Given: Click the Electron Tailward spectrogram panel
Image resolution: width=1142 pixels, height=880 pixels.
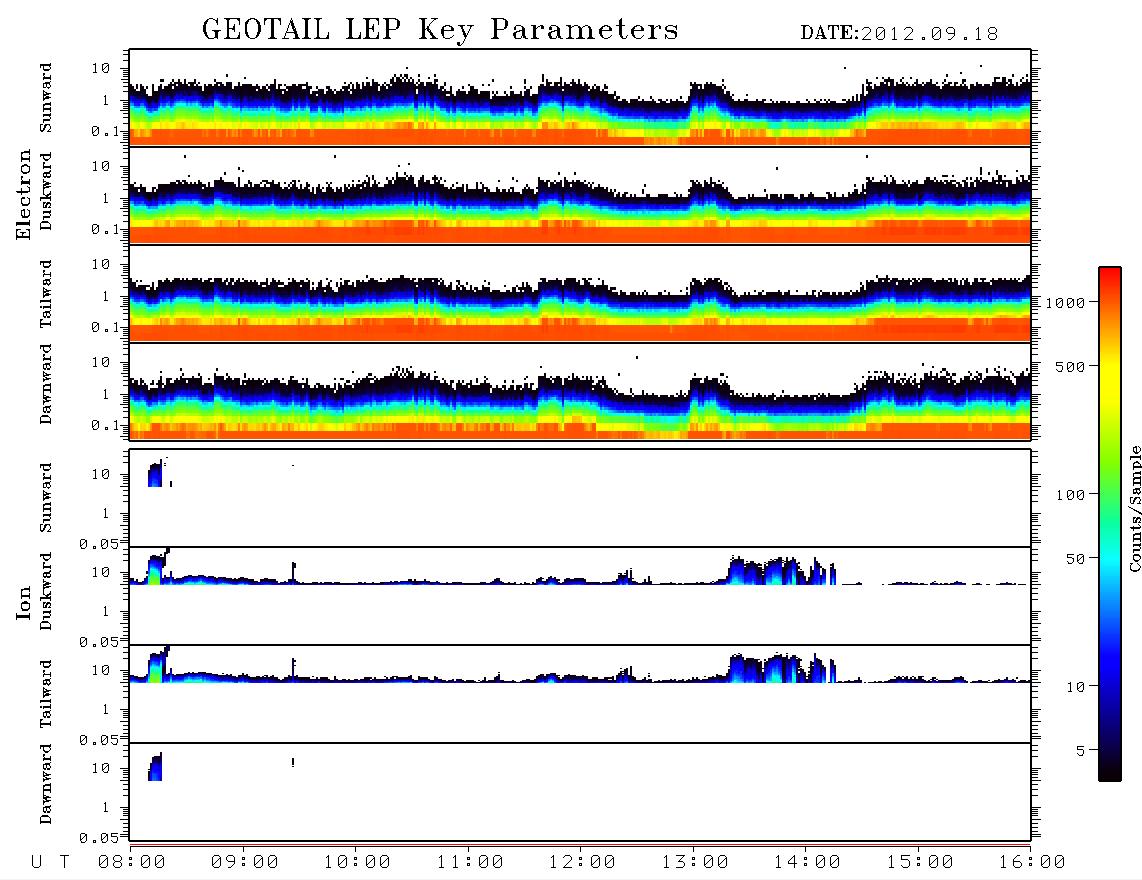Looking at the screenshot, I should [x=580, y=294].
